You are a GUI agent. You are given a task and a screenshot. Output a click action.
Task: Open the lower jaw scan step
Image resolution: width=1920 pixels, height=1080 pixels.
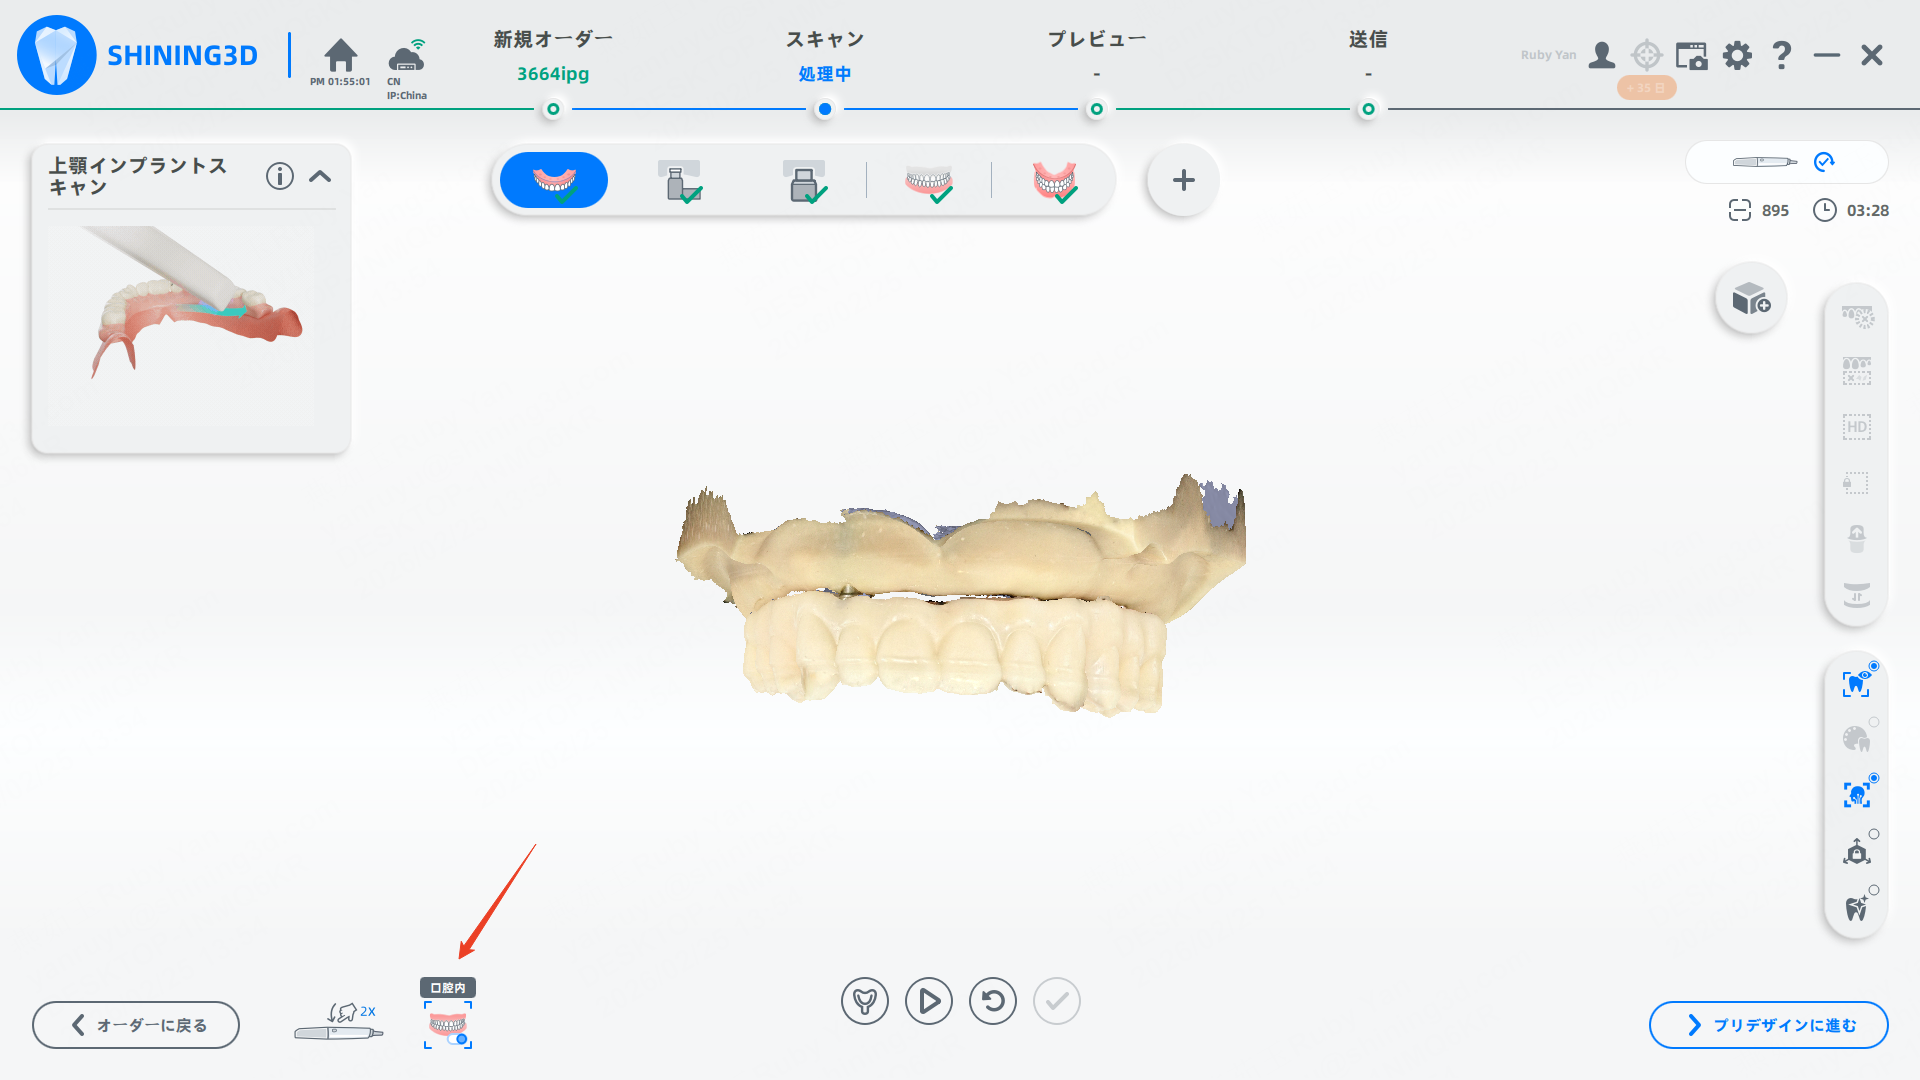point(929,181)
